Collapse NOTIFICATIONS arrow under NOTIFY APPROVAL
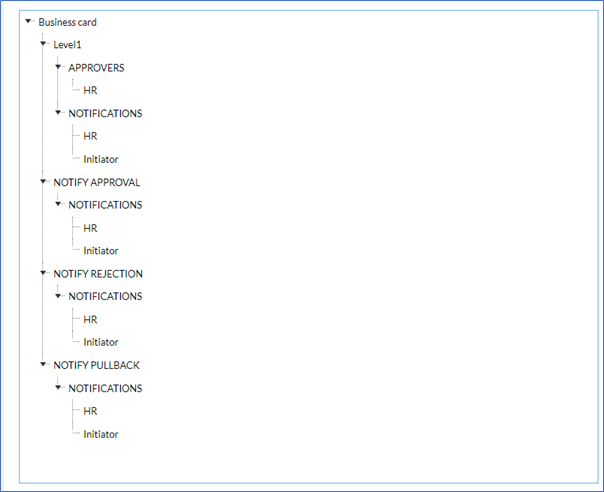604x492 pixels. coord(58,204)
